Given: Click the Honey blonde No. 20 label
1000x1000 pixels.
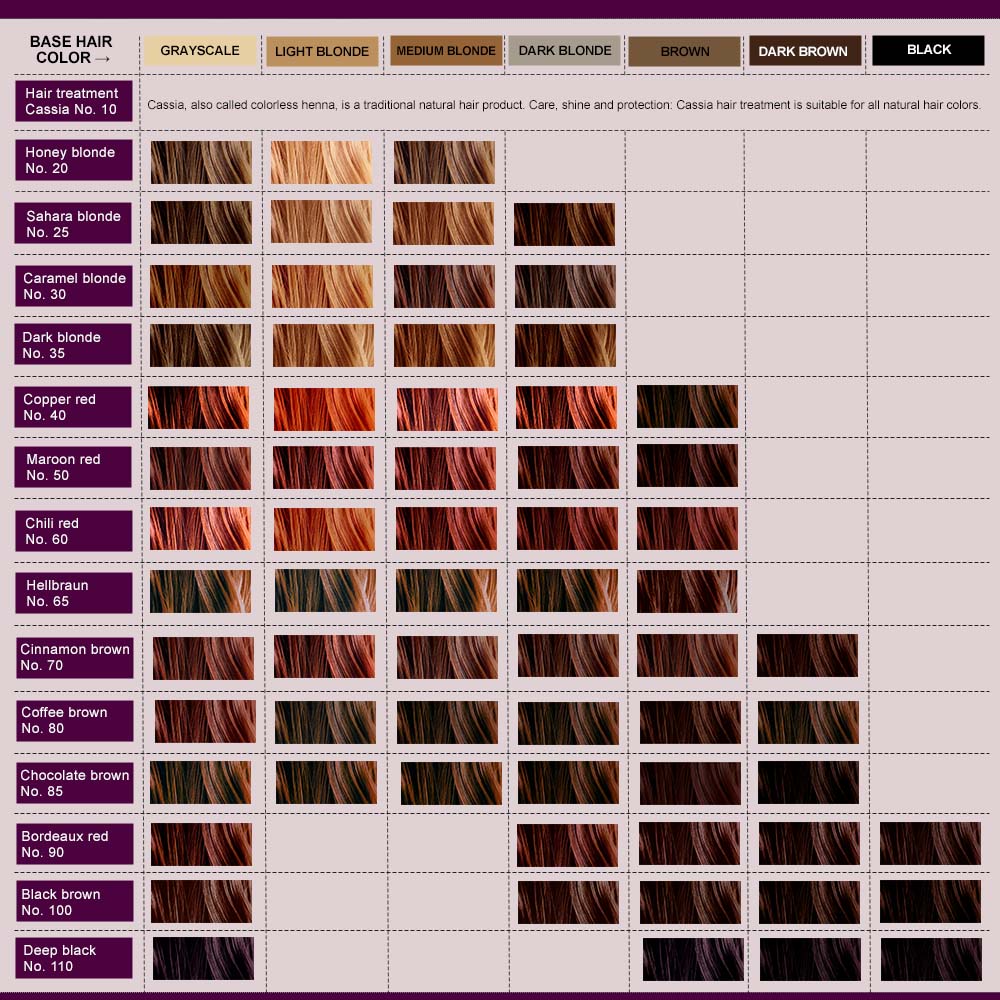Looking at the screenshot, I should coord(74,160).
